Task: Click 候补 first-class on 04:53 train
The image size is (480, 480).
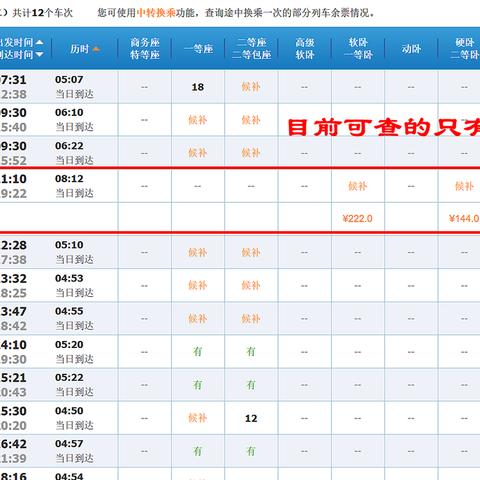Action: click(x=198, y=285)
